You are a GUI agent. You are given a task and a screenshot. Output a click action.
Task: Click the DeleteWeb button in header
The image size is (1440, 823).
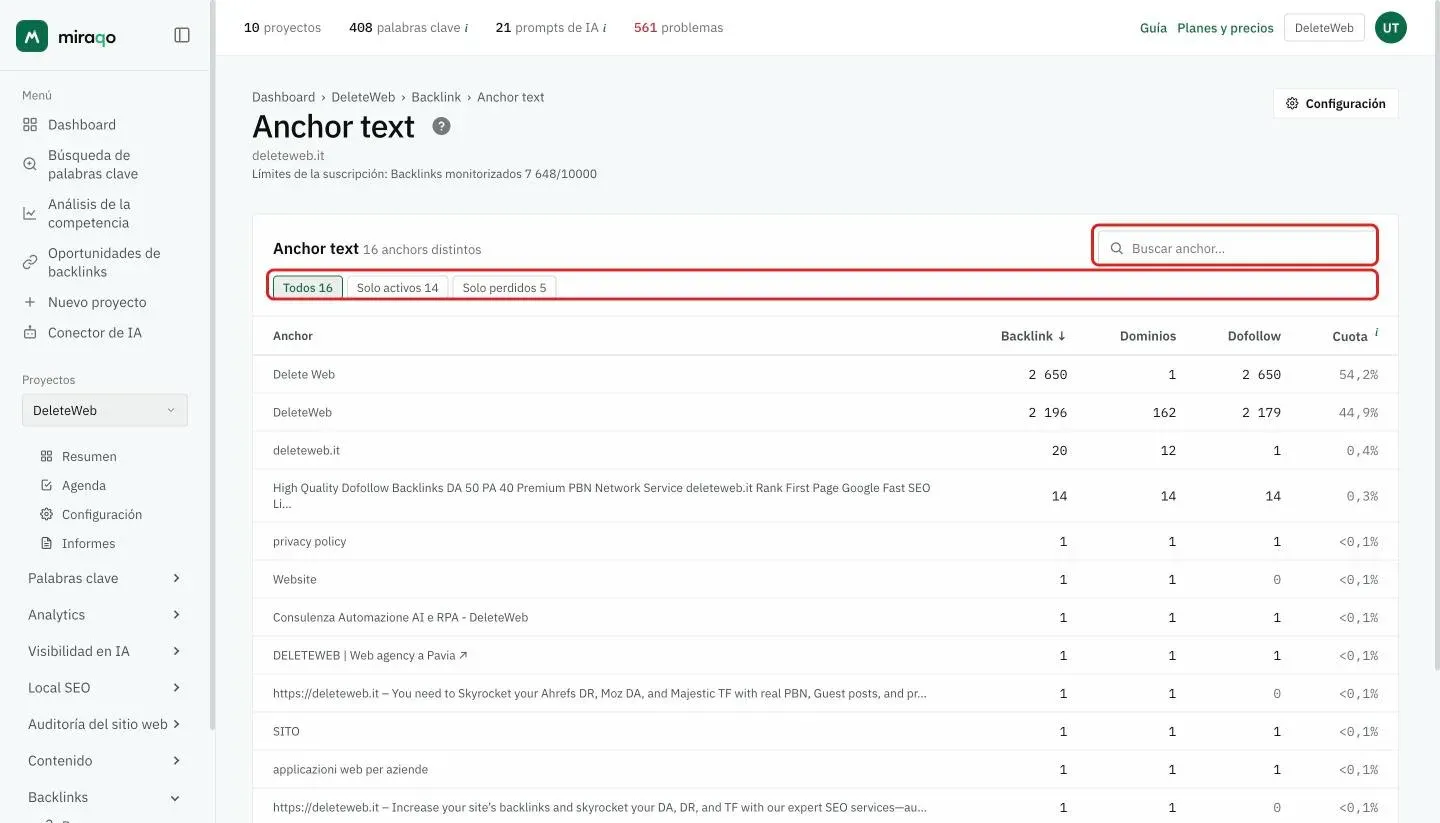coord(1324,28)
